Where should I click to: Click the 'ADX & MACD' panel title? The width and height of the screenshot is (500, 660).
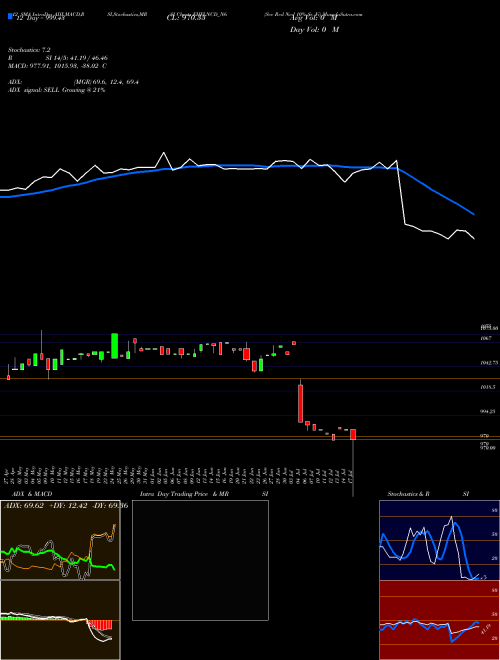(32, 494)
